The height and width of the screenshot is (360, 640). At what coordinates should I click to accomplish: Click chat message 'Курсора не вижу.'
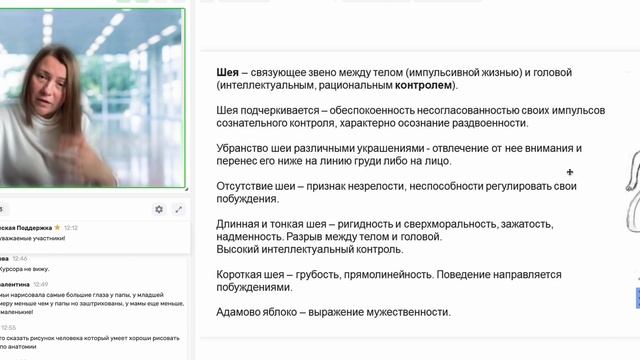(24, 269)
